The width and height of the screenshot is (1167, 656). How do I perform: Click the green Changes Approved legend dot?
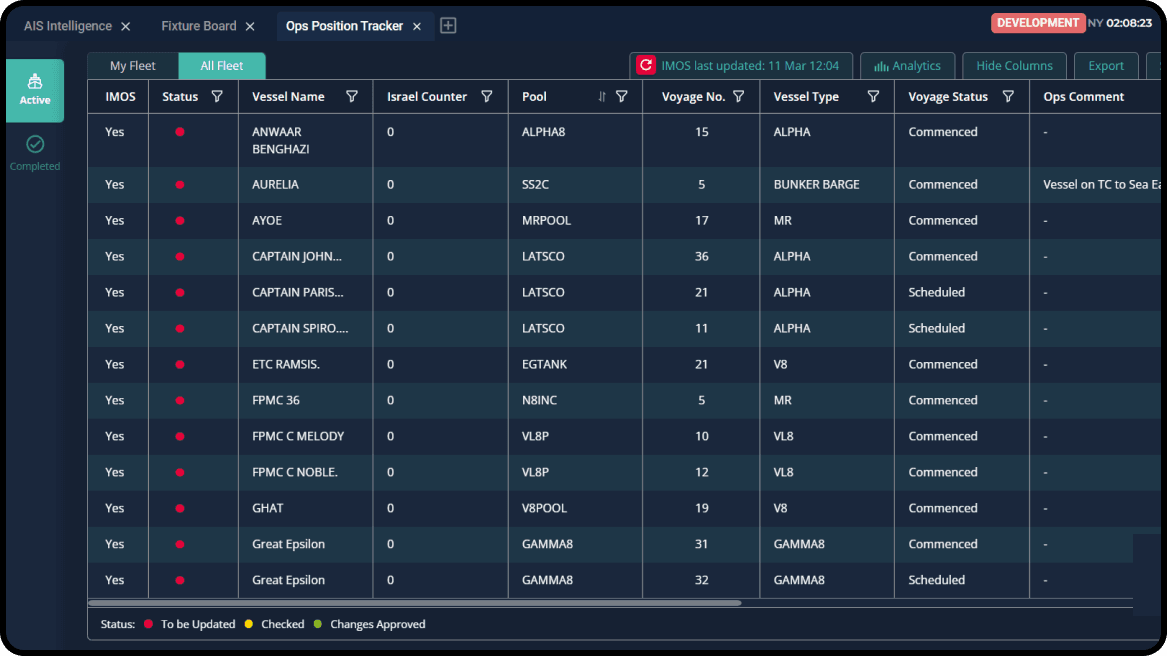[318, 624]
